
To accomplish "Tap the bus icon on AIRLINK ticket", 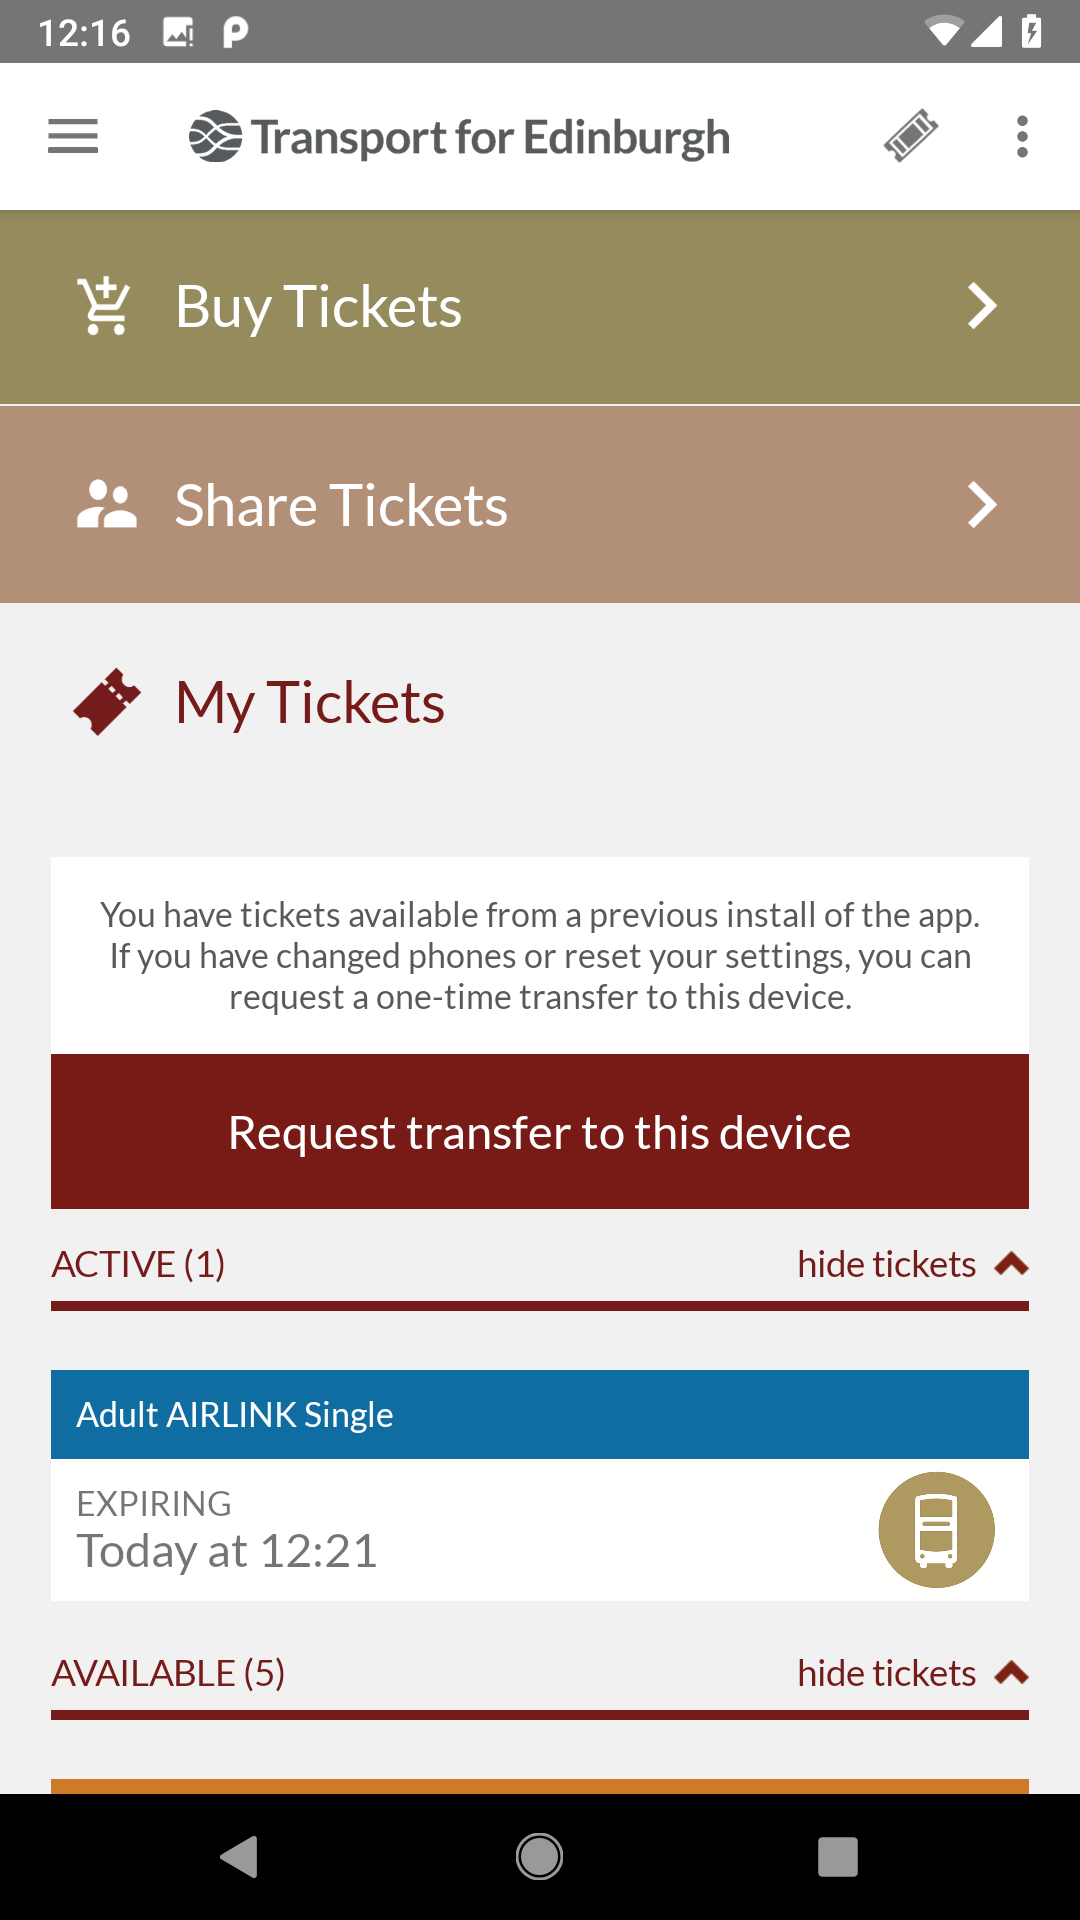I will tap(936, 1530).
